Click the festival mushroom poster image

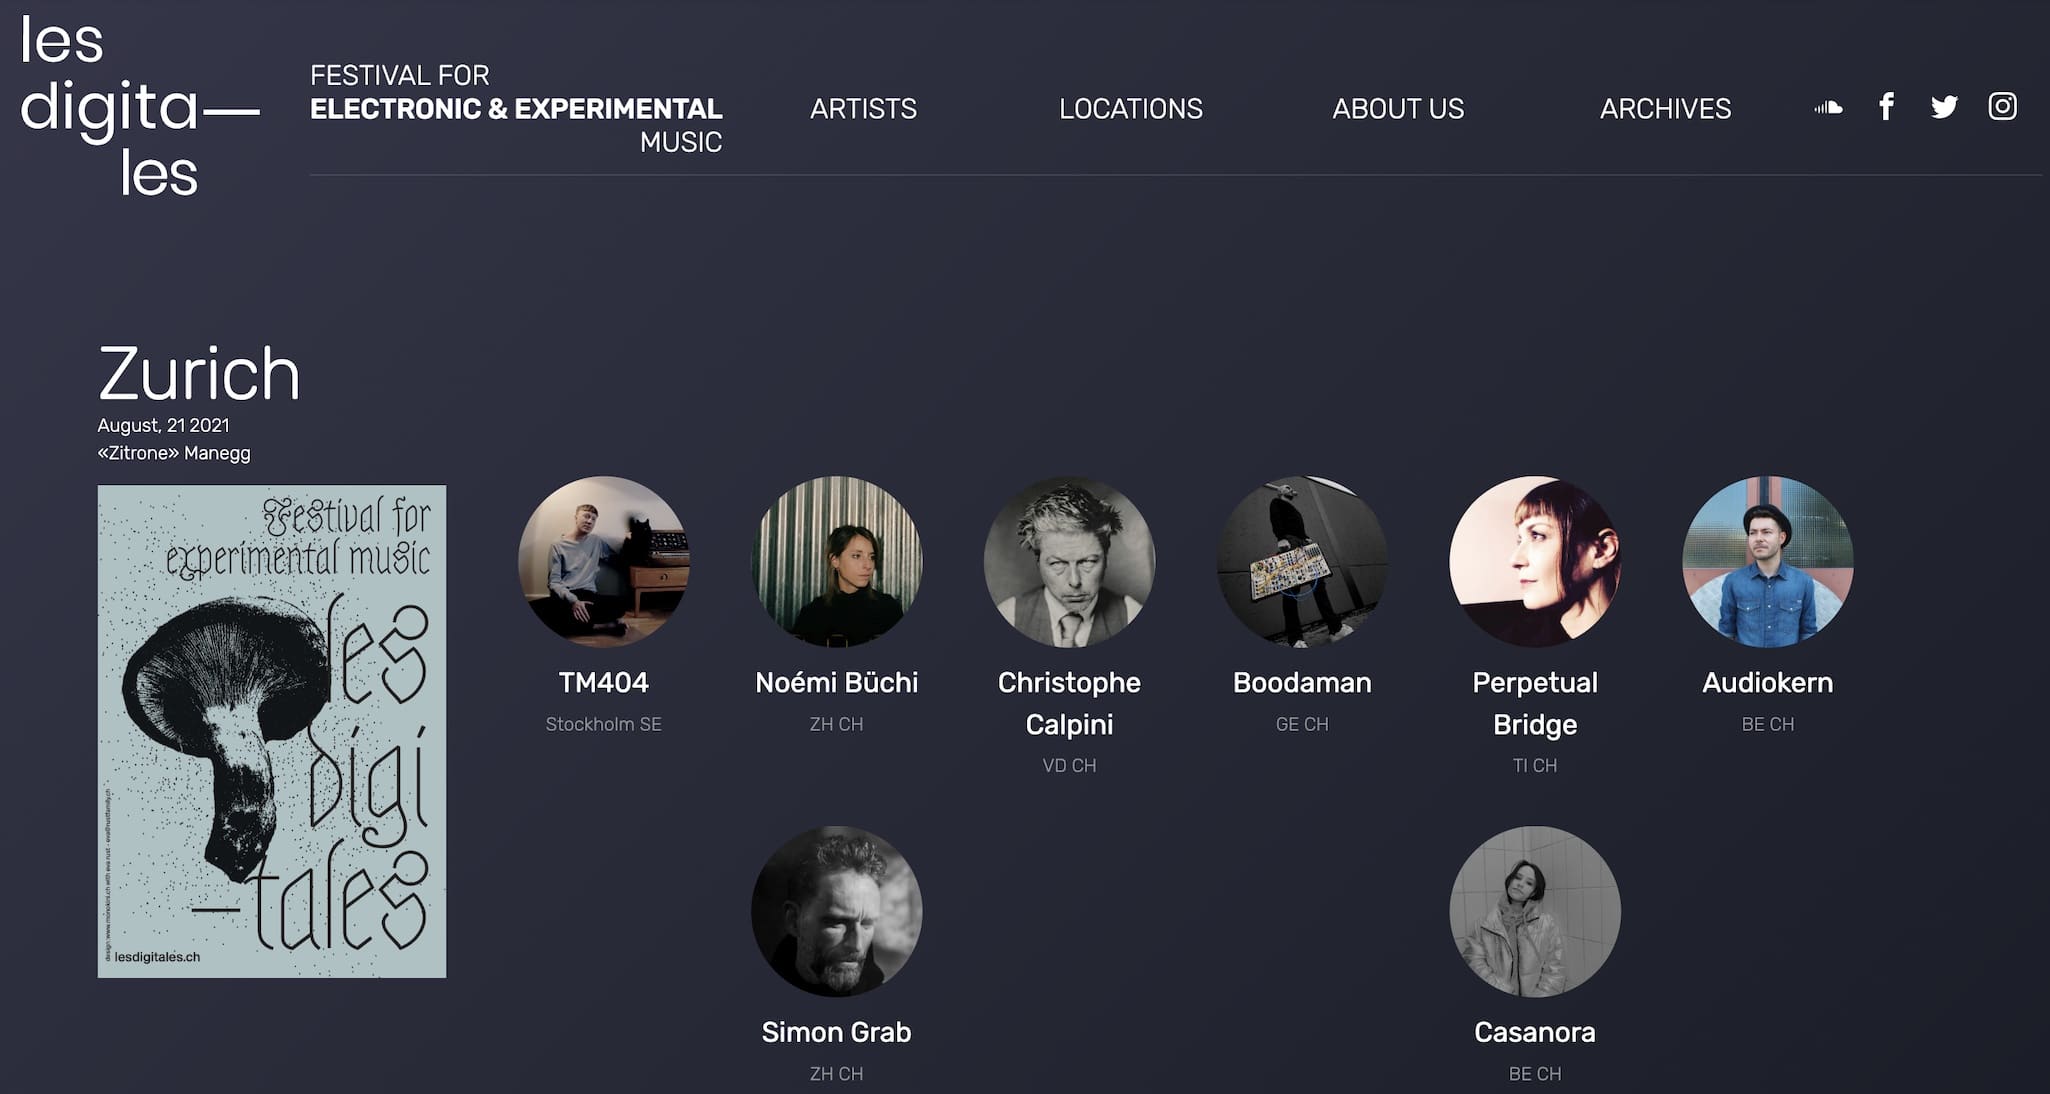pos(272,731)
